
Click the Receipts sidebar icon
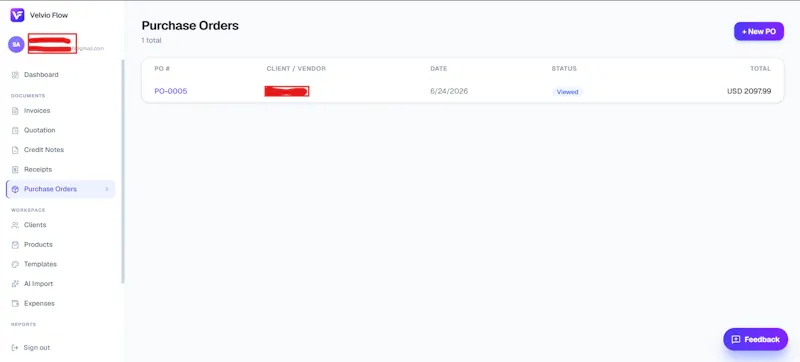click(15, 170)
